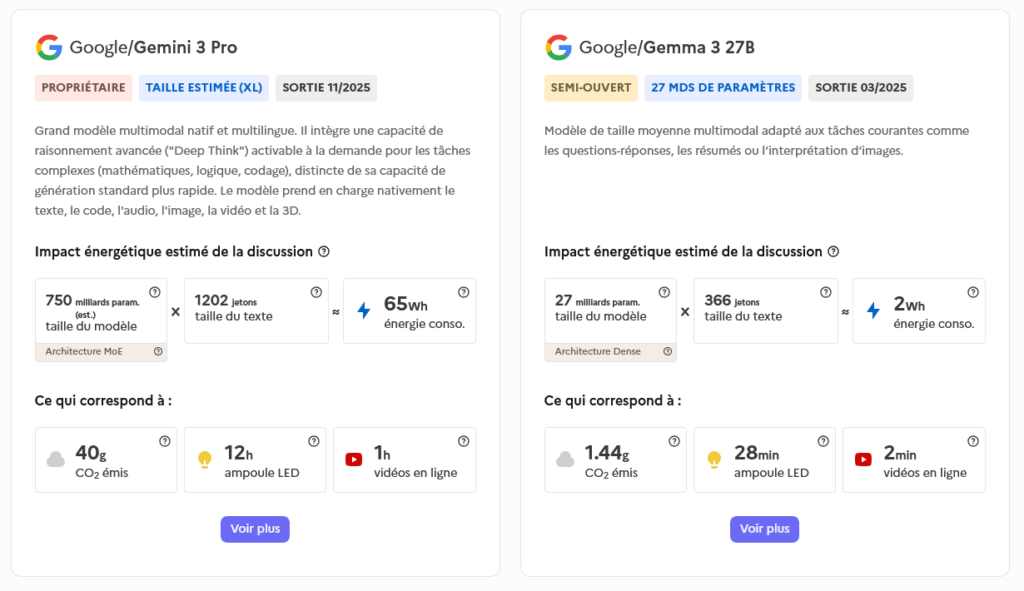The height and width of the screenshot is (591, 1024).
Task: Open the info icon in the 12 h ampoule LED box
Action: click(314, 441)
